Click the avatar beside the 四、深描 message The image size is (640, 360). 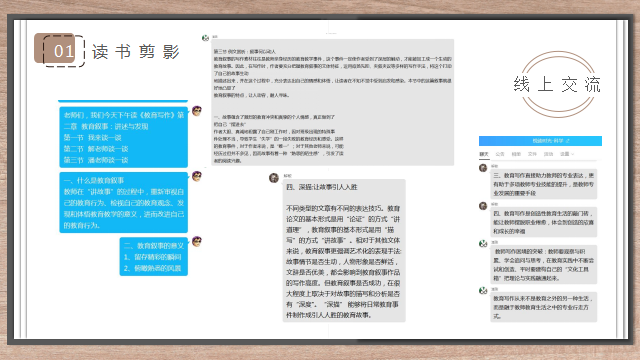tap(274, 178)
